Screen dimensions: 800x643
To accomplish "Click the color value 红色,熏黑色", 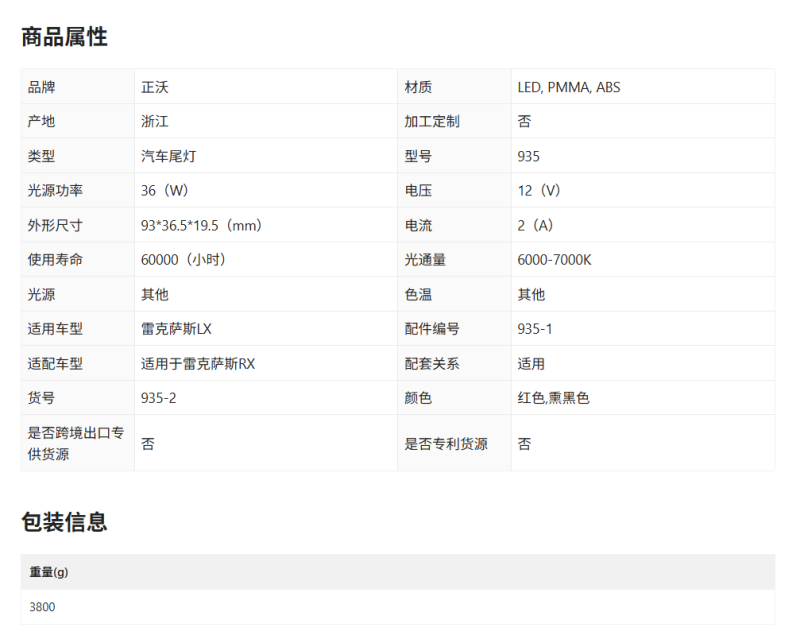I will point(553,398).
